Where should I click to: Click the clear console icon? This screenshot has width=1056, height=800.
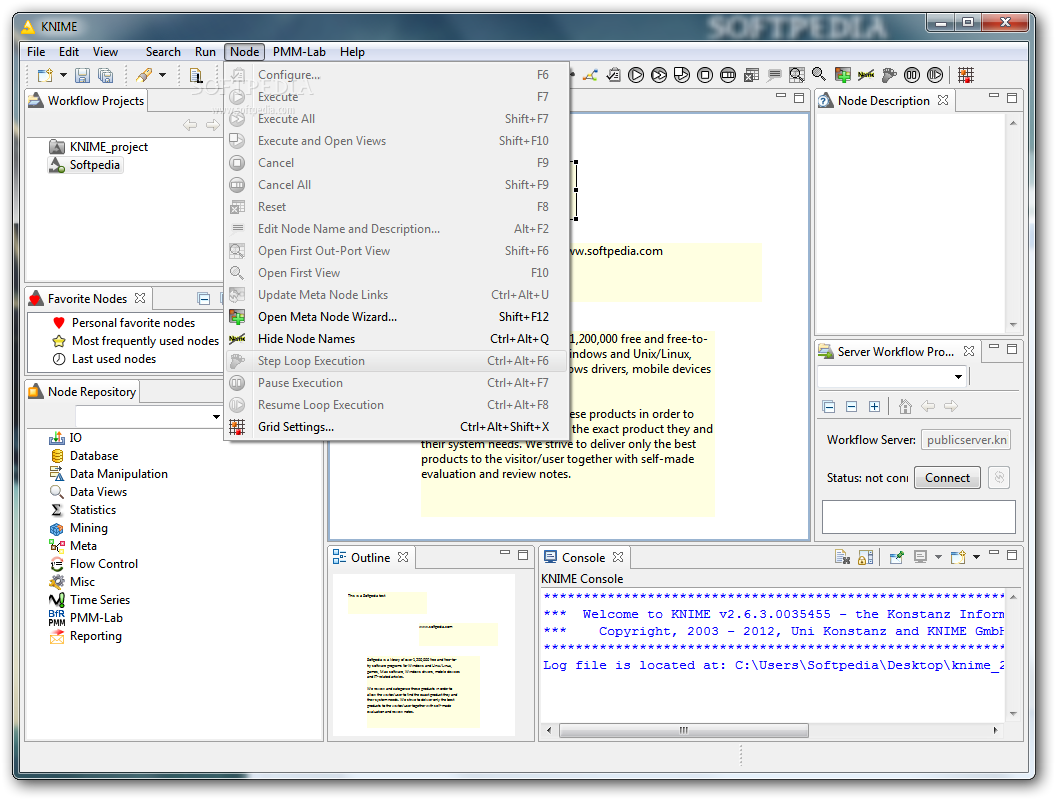(842, 557)
